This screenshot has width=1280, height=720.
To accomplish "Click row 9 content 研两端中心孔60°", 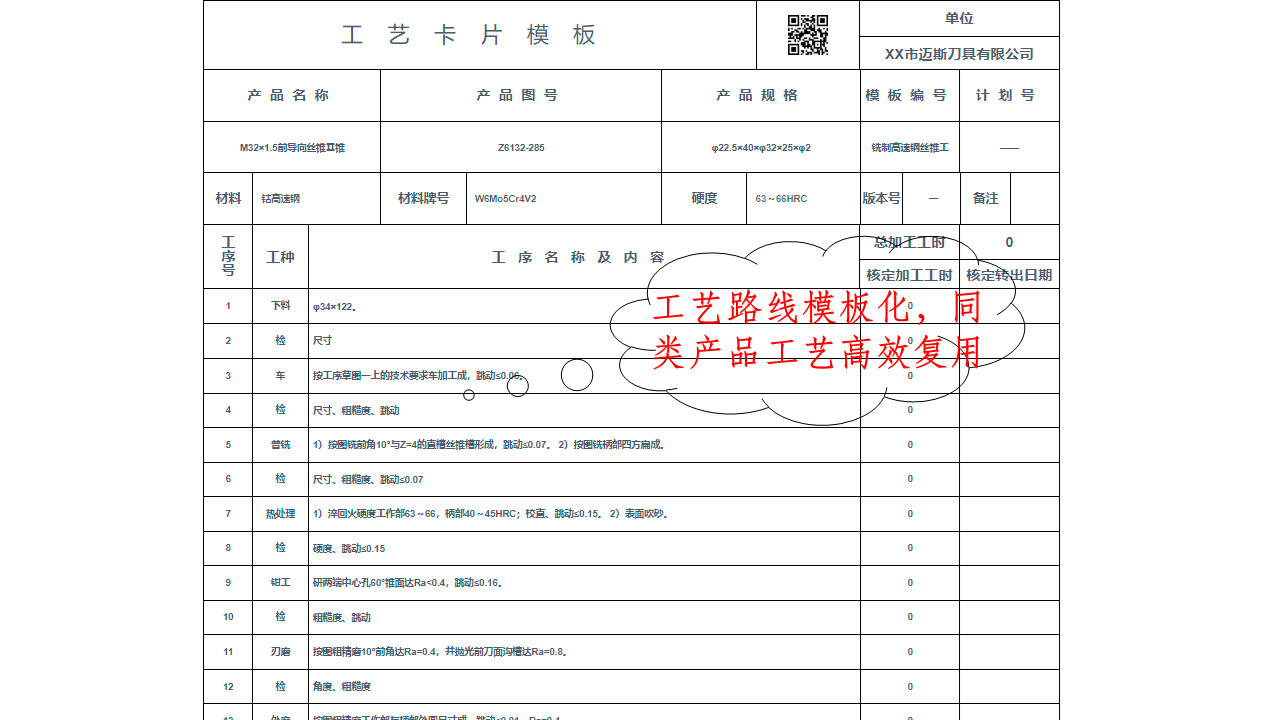I will coord(584,583).
